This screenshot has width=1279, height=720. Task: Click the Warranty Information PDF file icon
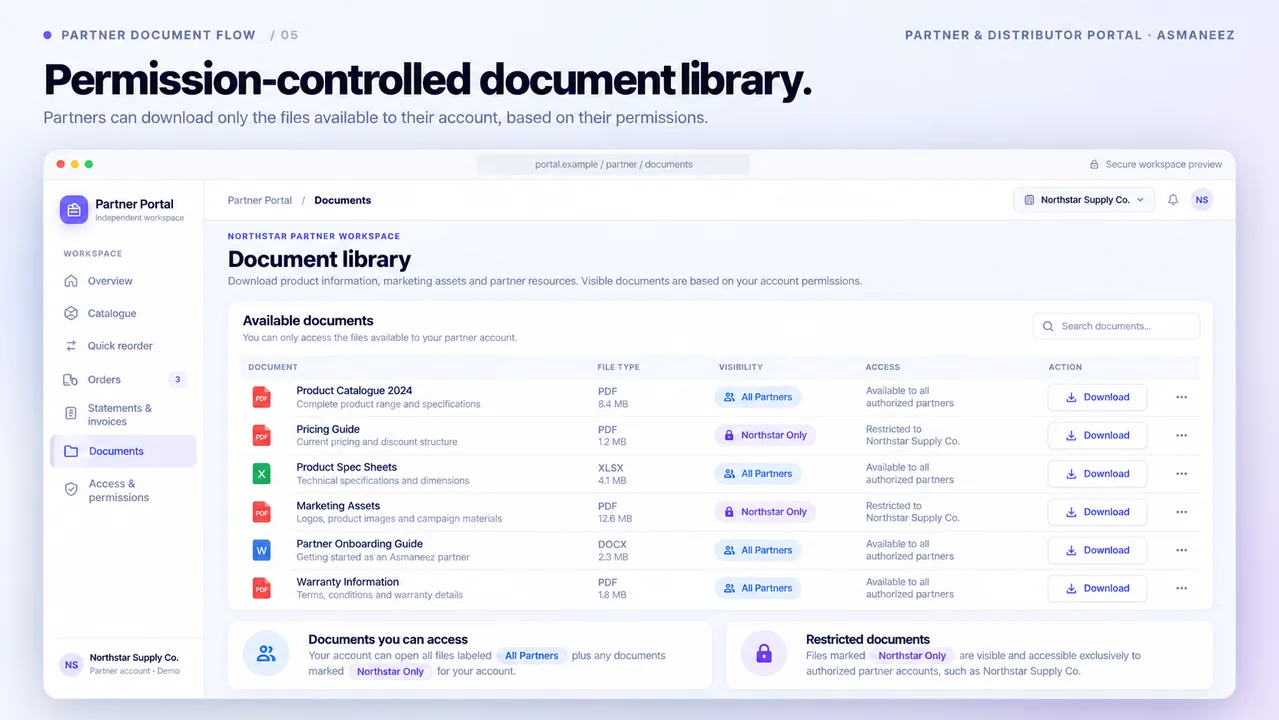[262, 588]
